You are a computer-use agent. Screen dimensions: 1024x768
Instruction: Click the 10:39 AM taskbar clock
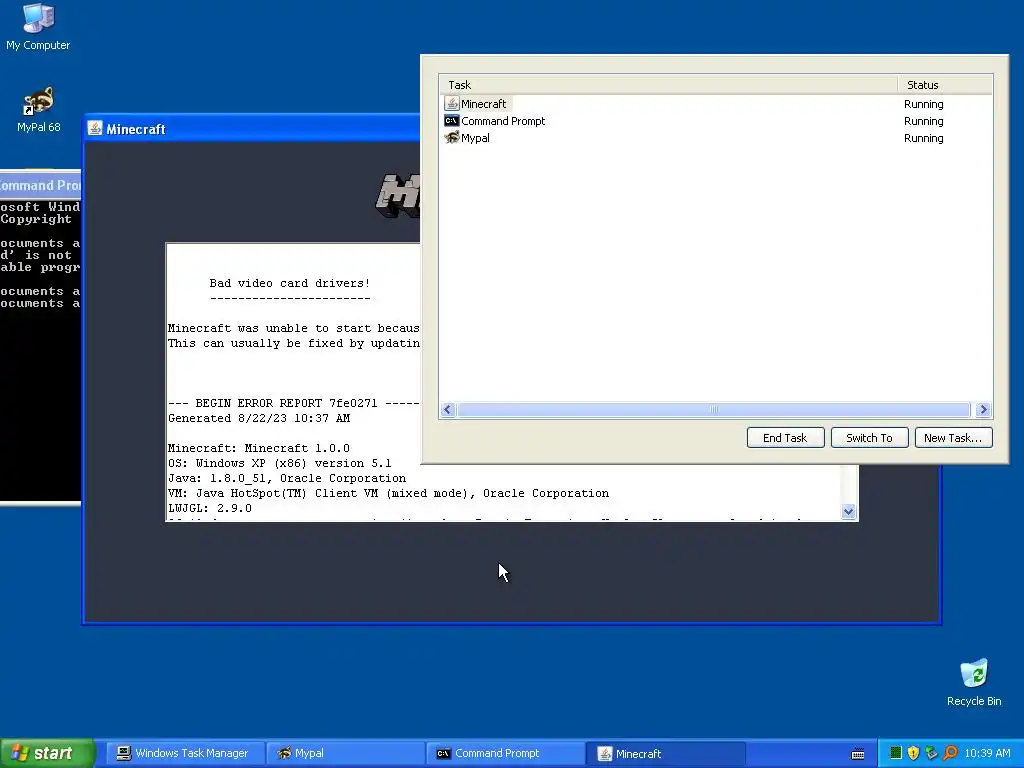pos(987,753)
